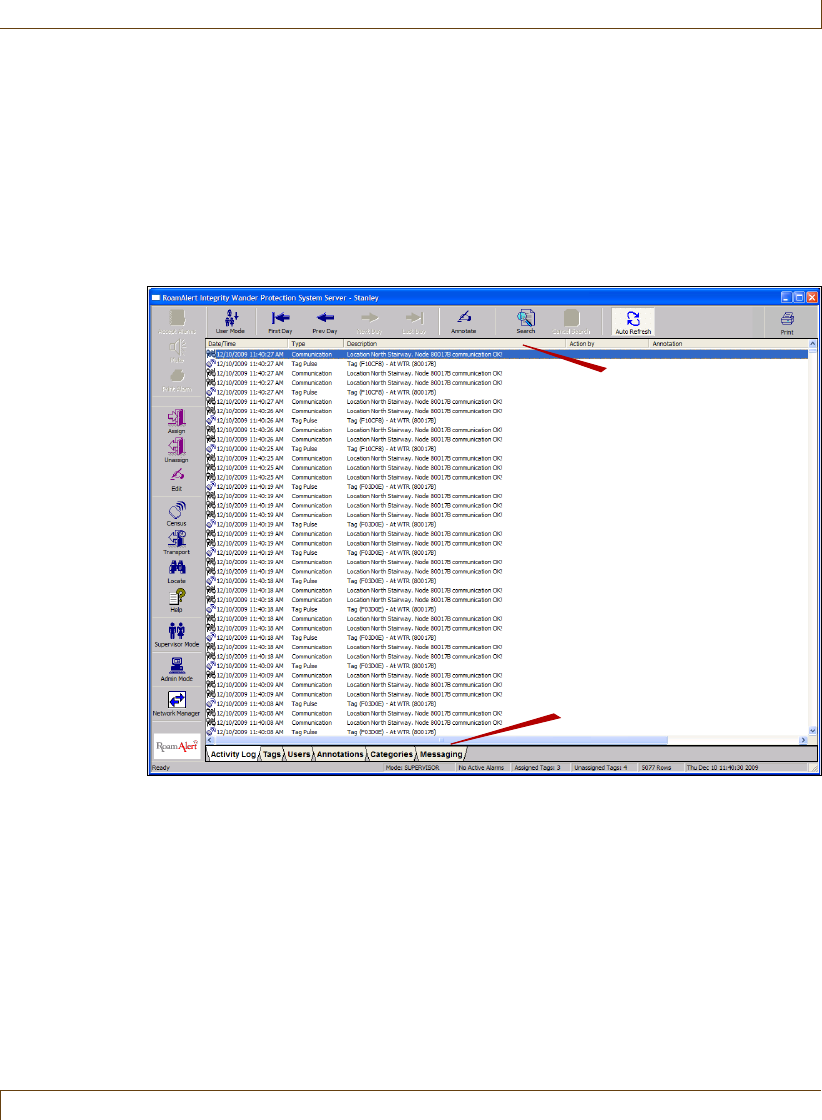Click the vertical scrollbar up arrow

click(813, 344)
